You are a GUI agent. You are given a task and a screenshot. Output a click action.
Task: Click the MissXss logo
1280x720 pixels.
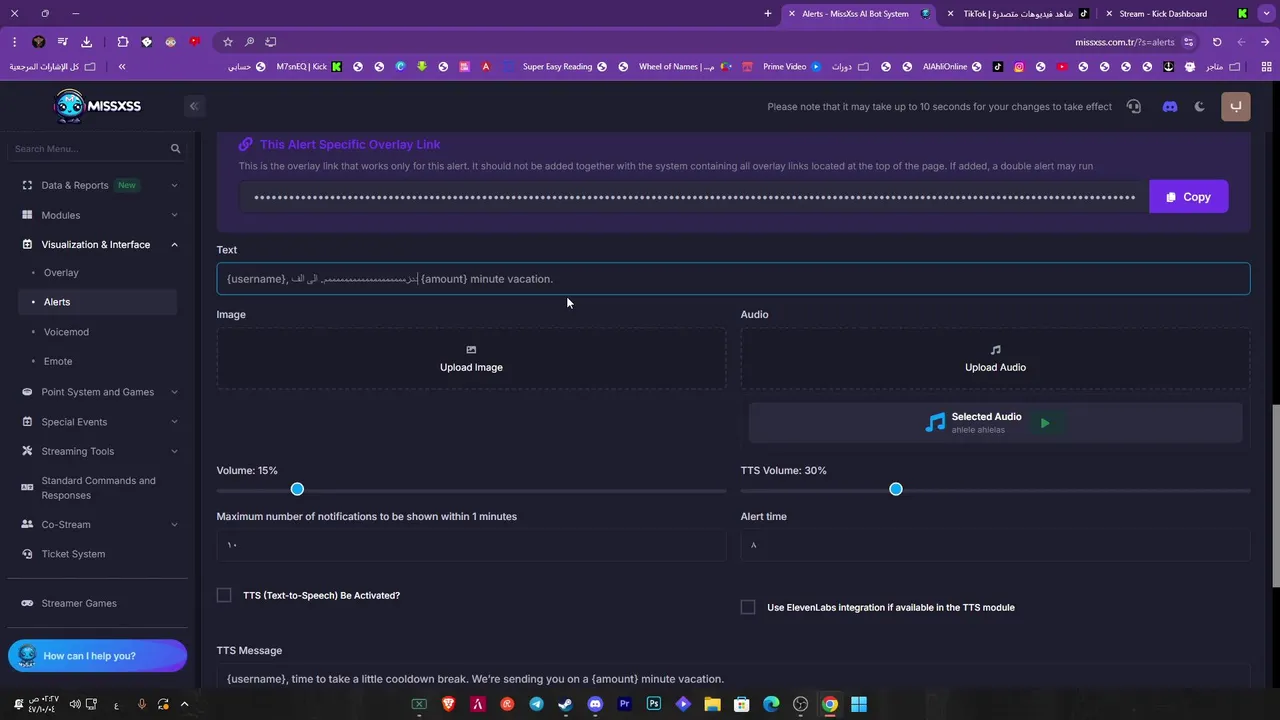[x=97, y=106]
